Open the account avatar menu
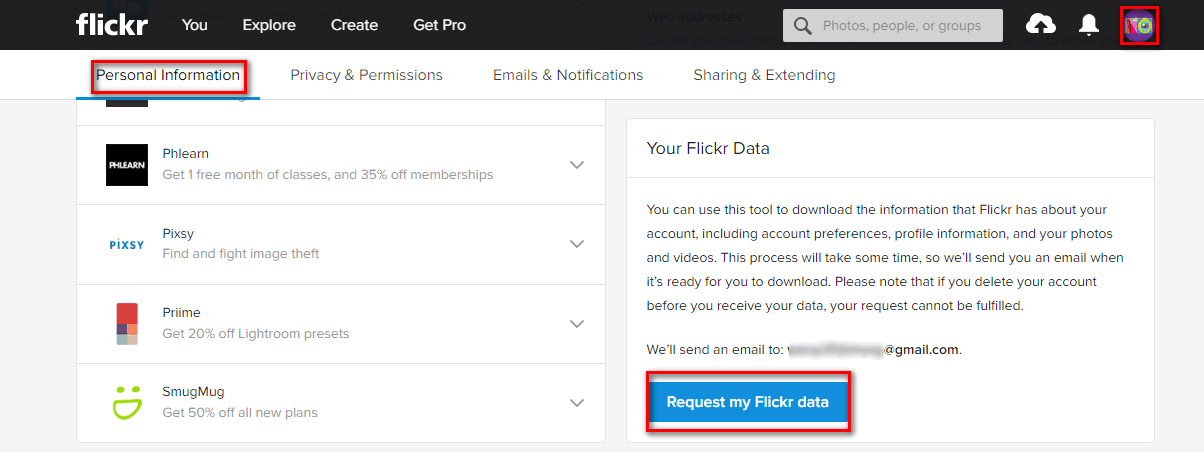1204x452 pixels. [1140, 25]
